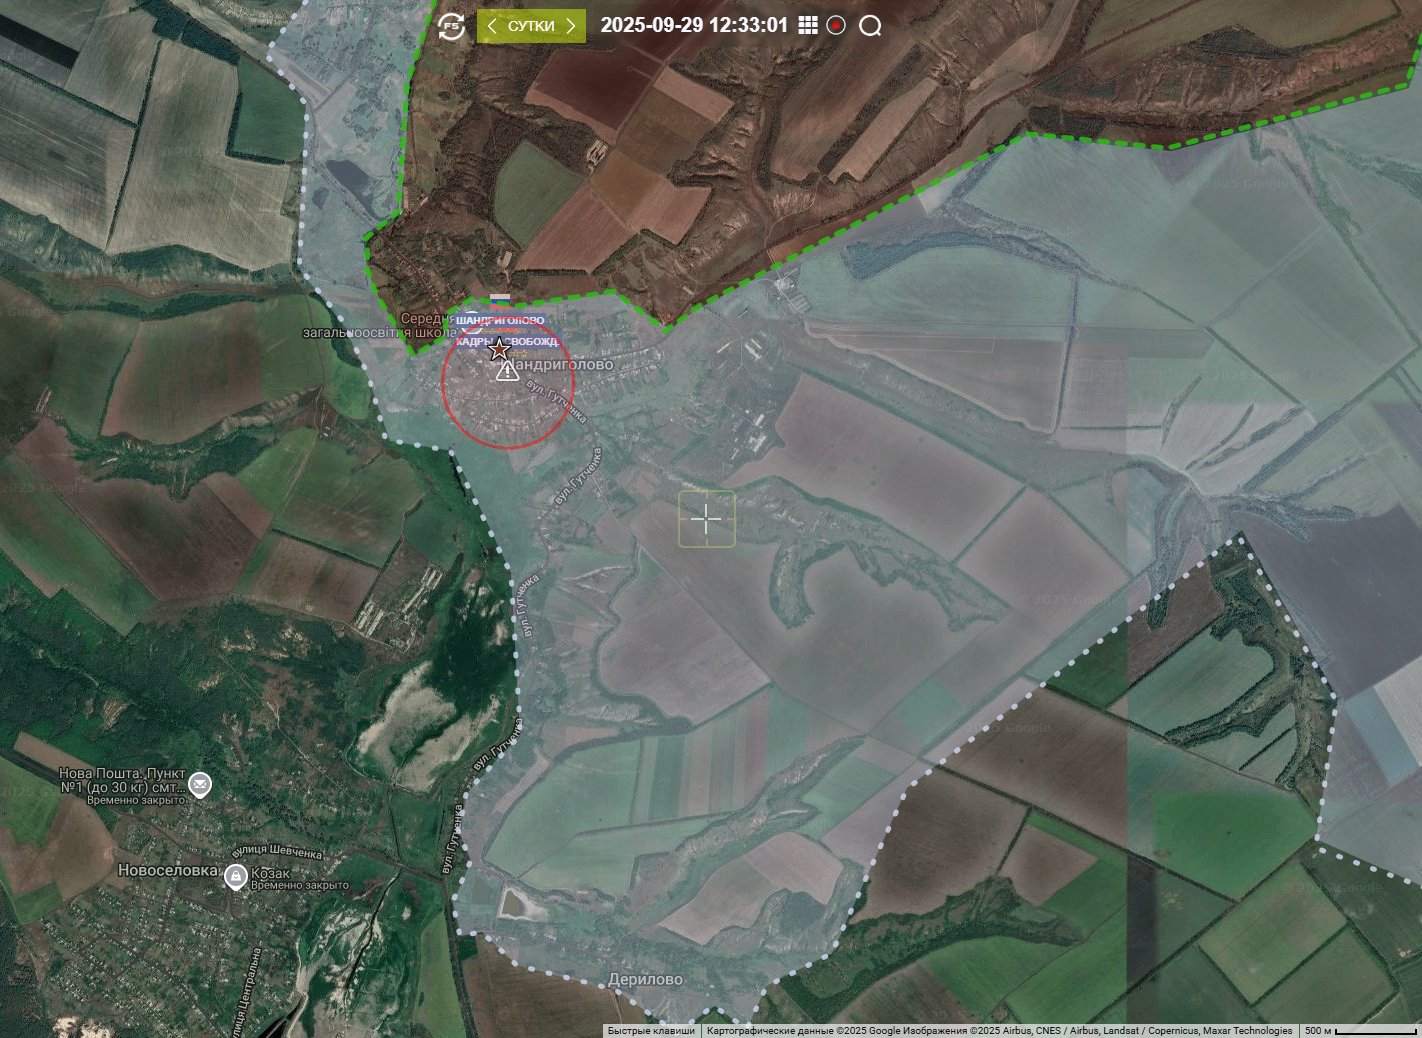This screenshot has width=1422, height=1038.
Task: Select the ШАНДРИГОЛОВО blue map label
Action: pos(500,320)
